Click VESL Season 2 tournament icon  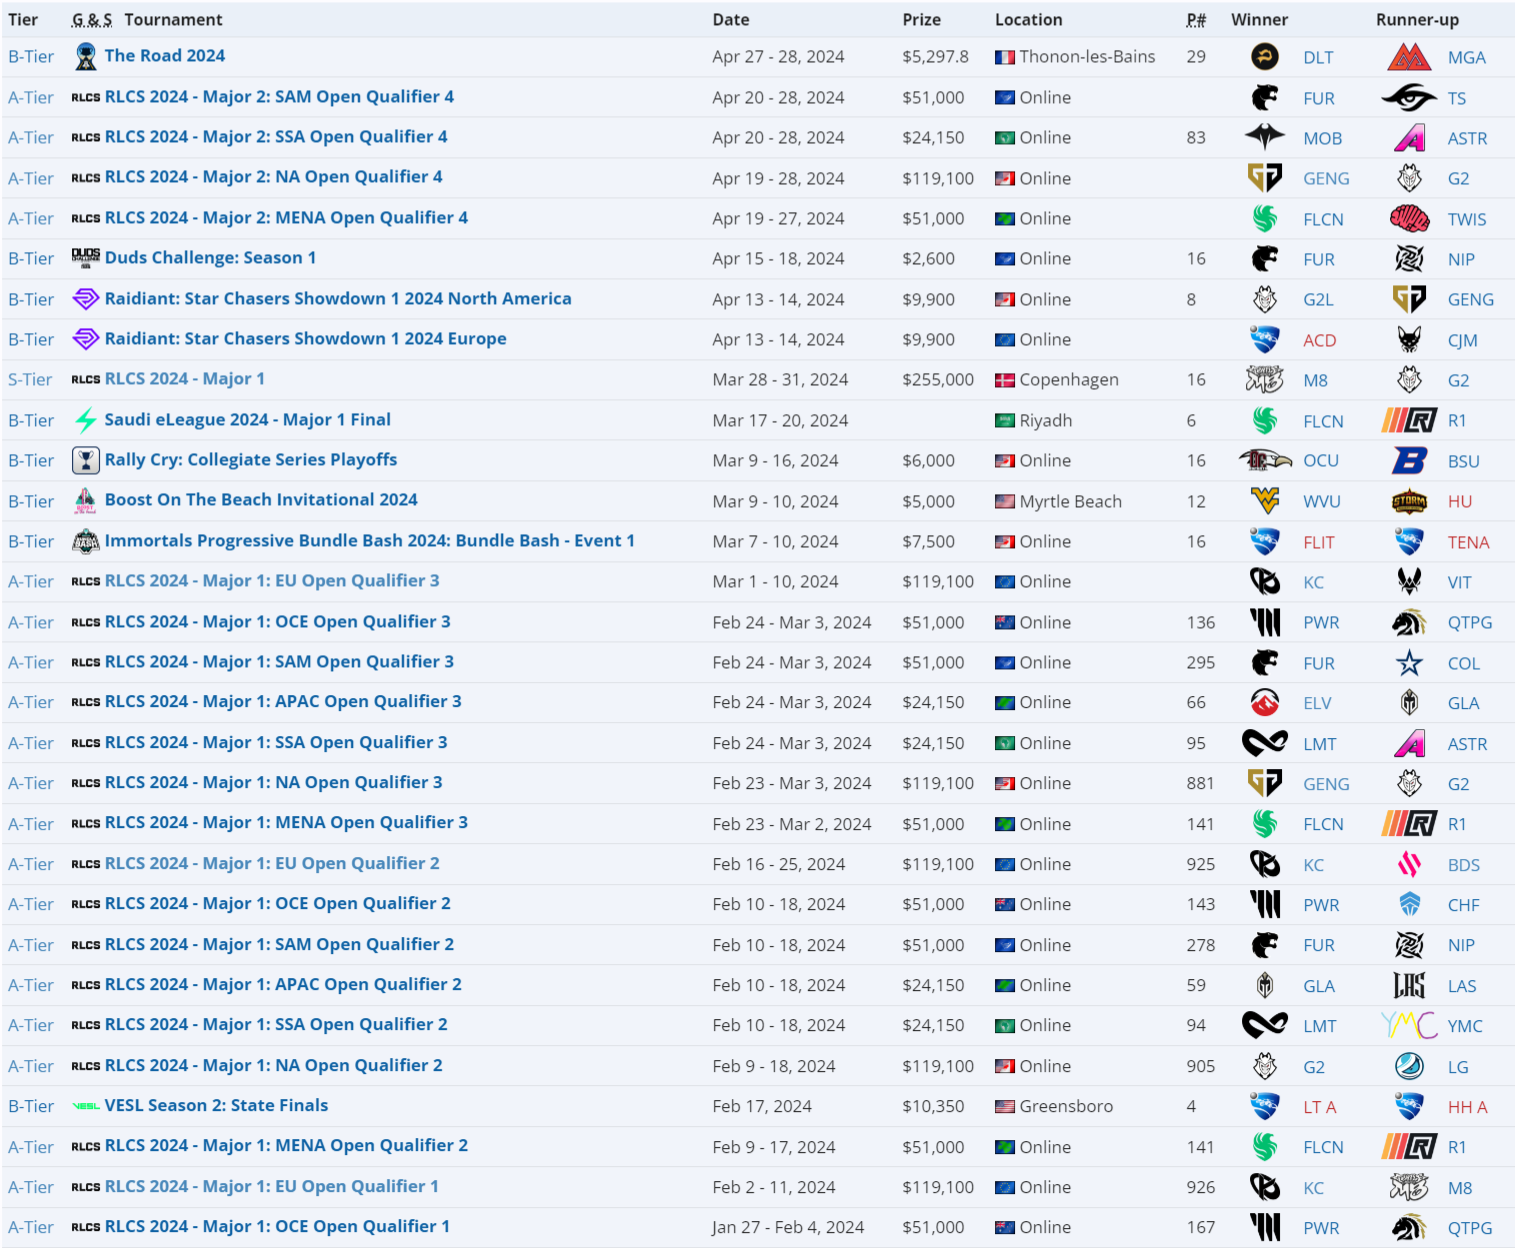(86, 1106)
